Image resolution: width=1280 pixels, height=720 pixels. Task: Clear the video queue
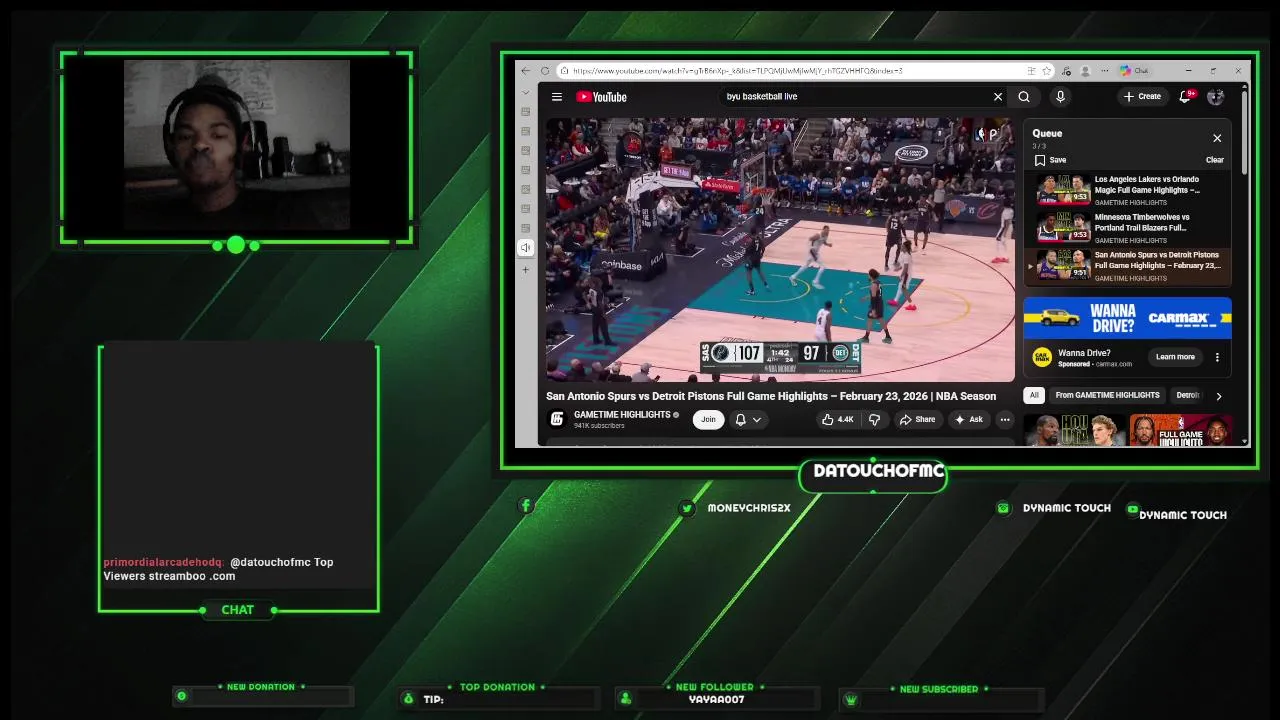(1215, 160)
